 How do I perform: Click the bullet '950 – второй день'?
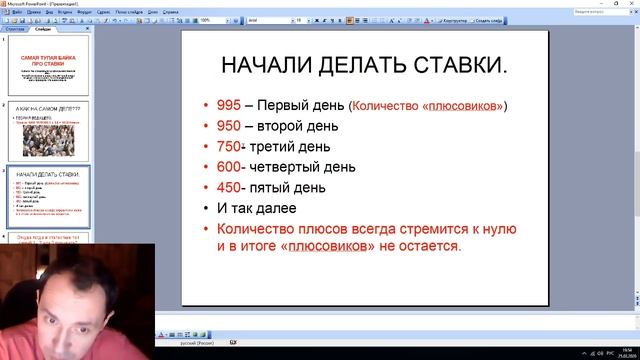coord(278,126)
